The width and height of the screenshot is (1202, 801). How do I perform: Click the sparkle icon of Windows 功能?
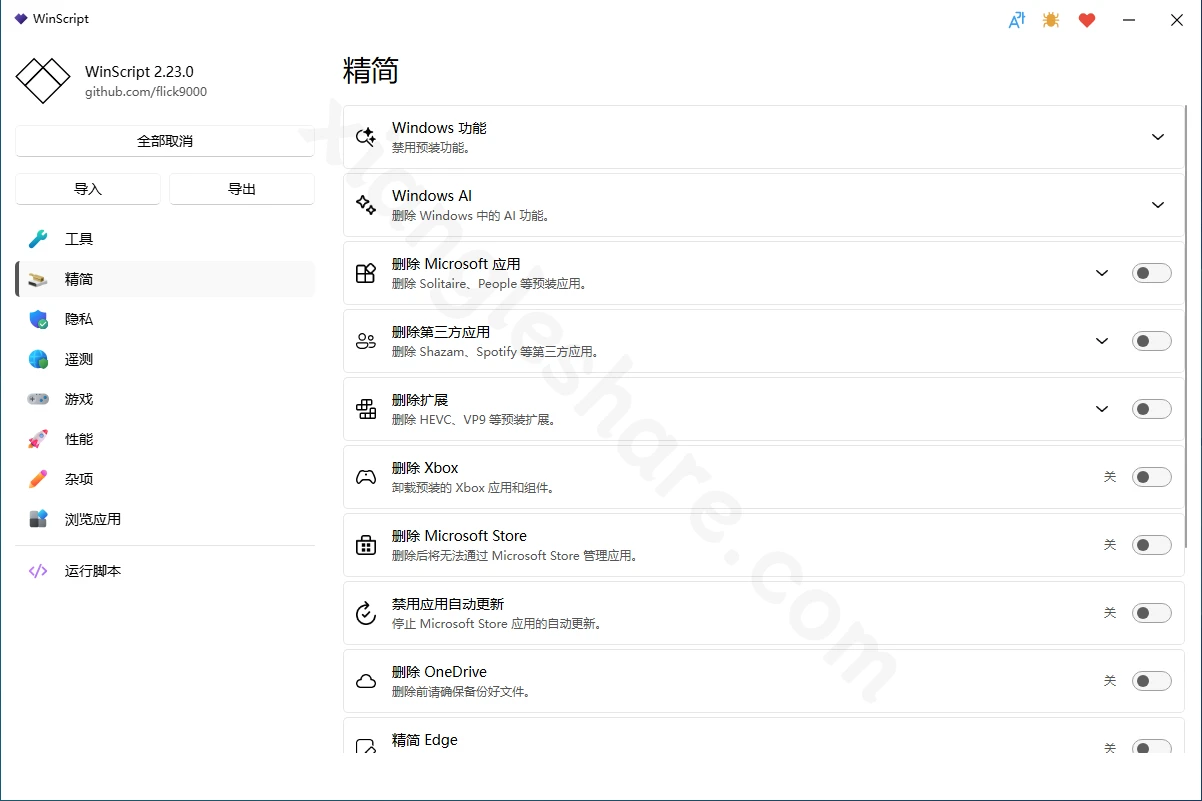[366, 137]
